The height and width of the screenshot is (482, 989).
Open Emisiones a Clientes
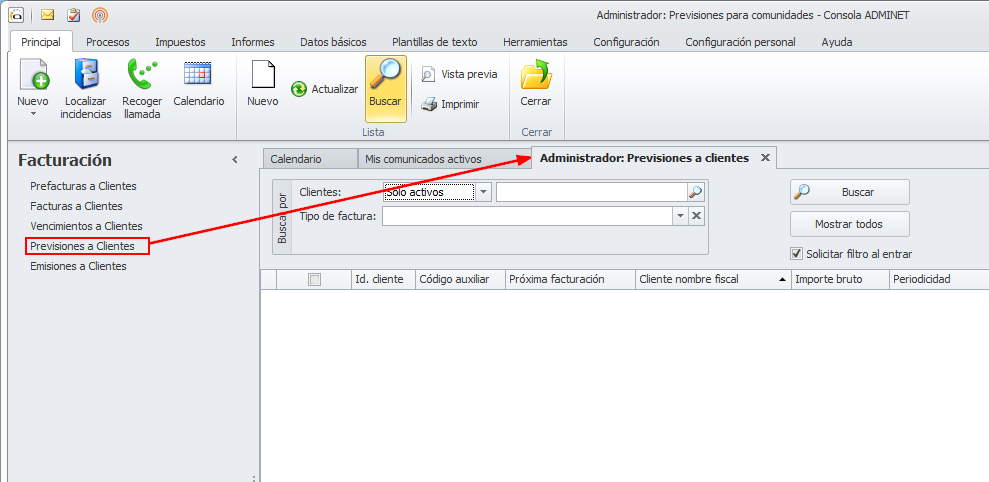point(78,266)
